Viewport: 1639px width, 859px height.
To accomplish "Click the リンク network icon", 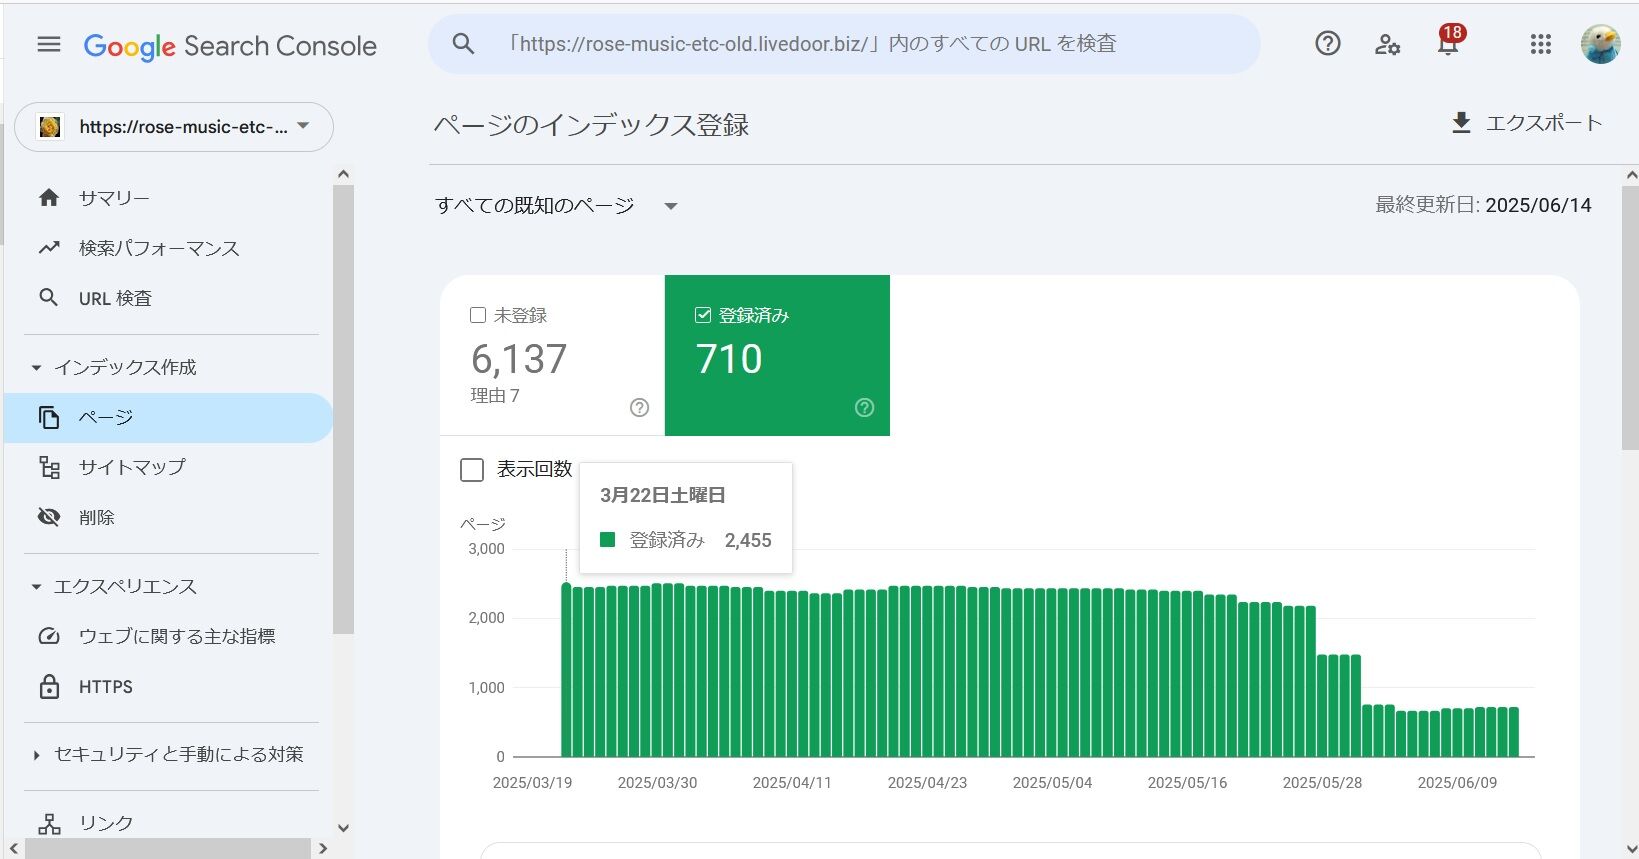I will pyautogui.click(x=49, y=823).
